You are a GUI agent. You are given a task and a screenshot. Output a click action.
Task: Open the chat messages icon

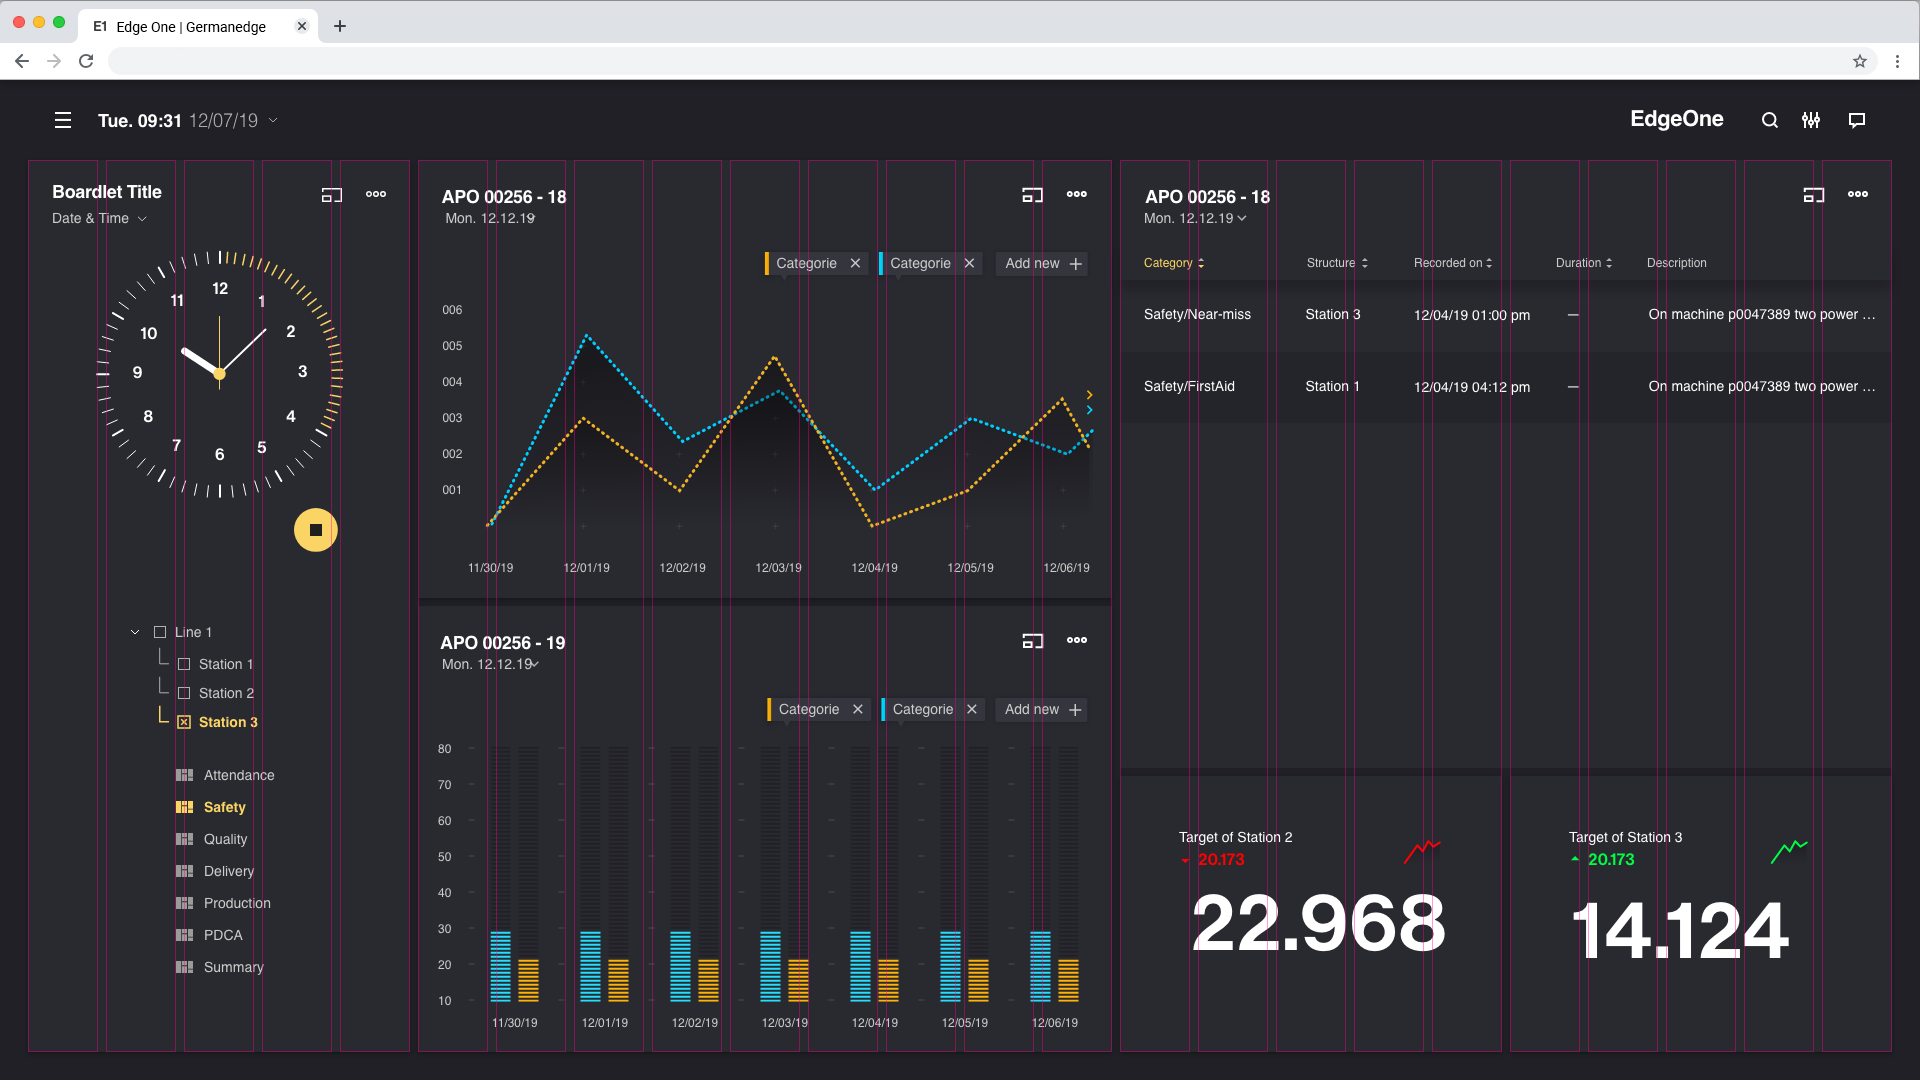(x=1857, y=120)
